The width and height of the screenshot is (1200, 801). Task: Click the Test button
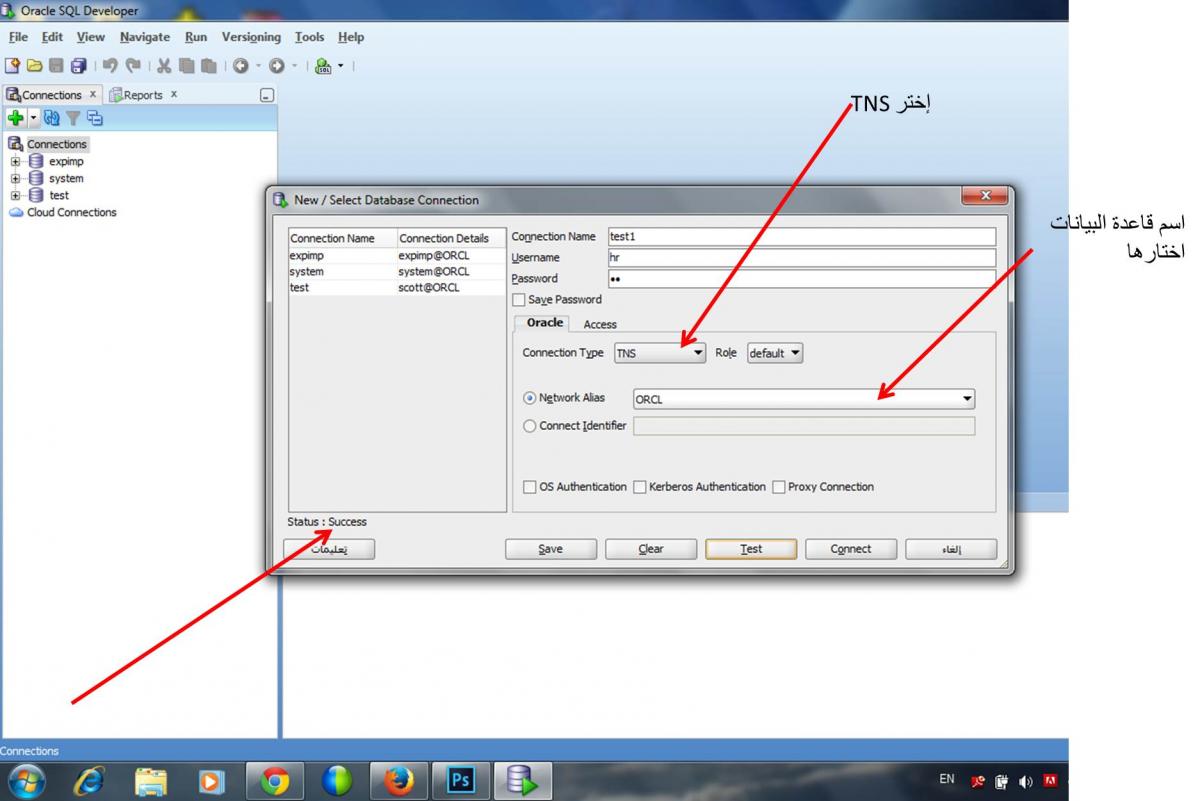(x=751, y=549)
